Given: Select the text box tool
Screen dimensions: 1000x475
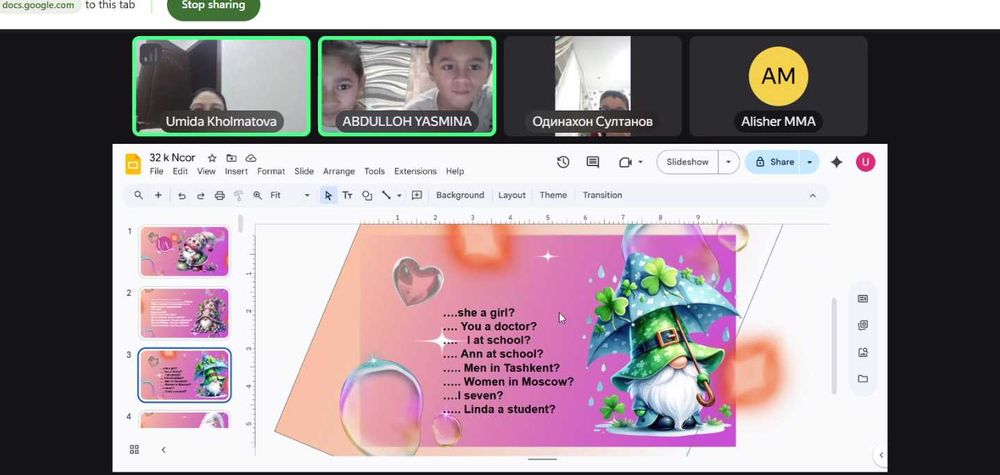Looking at the screenshot, I should coord(348,195).
